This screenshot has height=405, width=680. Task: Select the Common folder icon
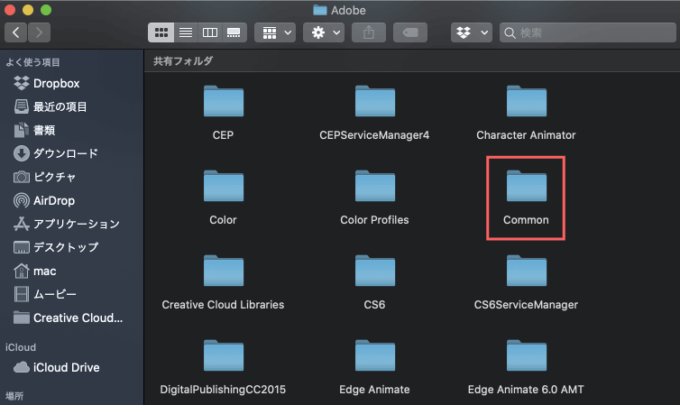(526, 186)
